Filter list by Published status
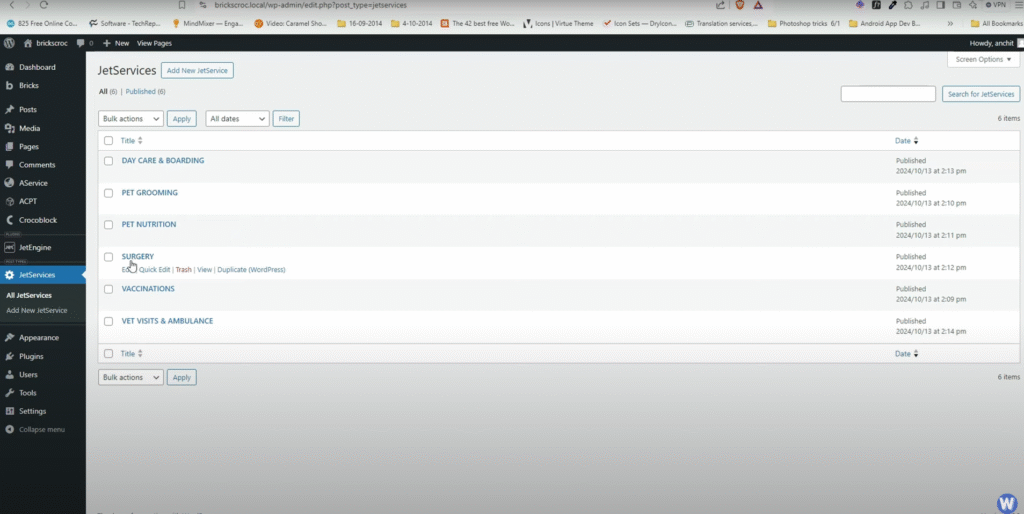Viewport: 1024px width, 514px height. [140, 91]
